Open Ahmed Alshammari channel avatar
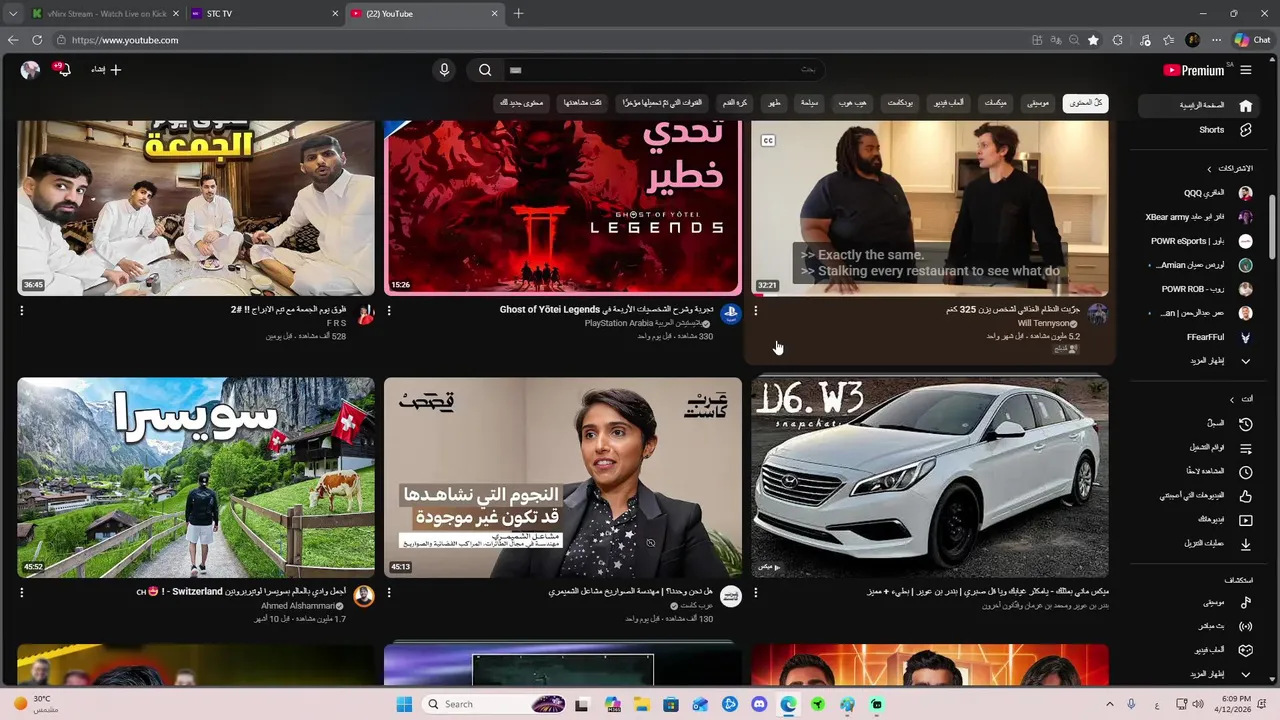This screenshot has width=1280, height=720. coord(364,597)
